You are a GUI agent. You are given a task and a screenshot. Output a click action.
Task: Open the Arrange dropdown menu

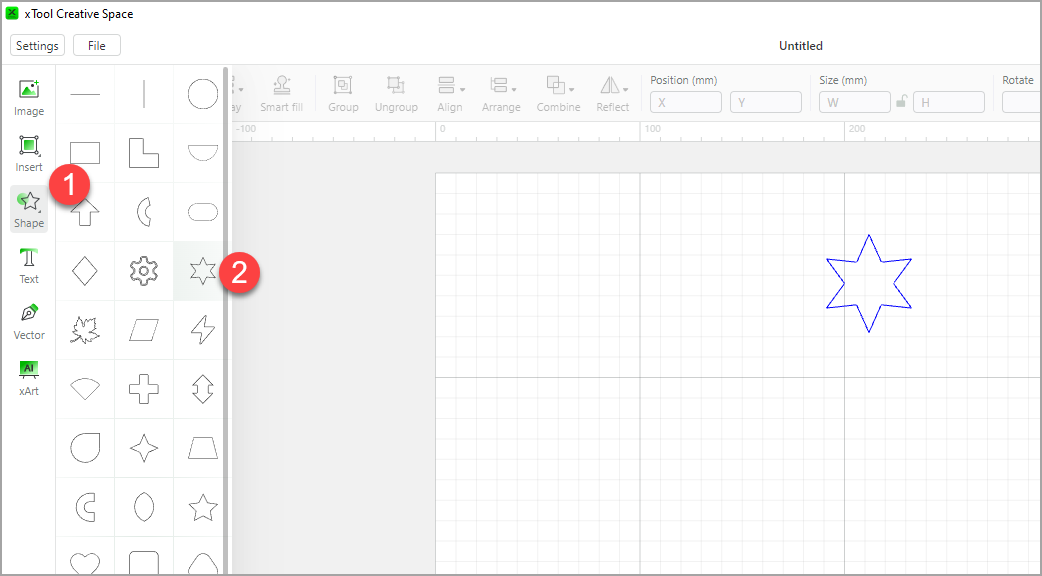[500, 93]
